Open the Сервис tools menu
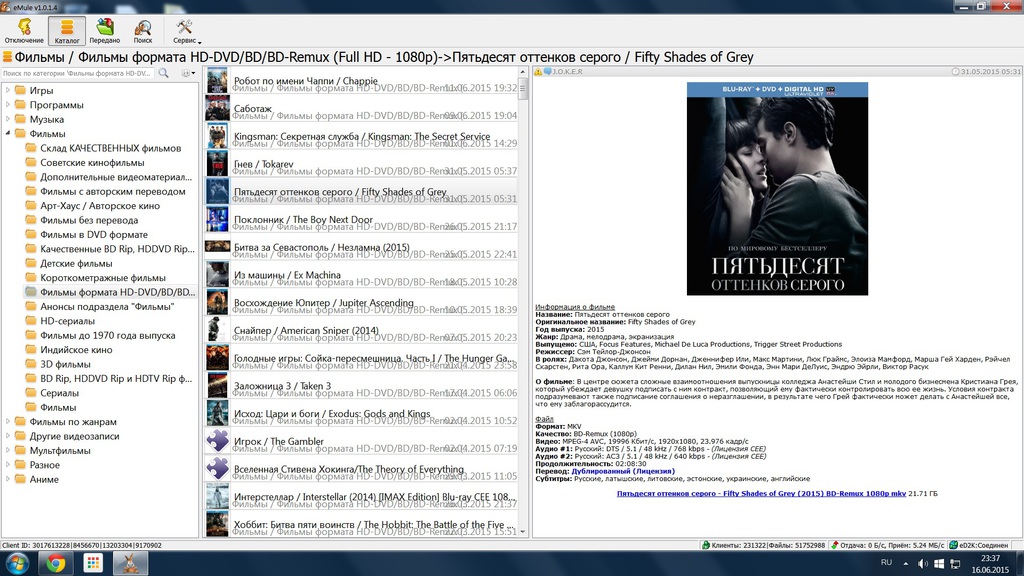The image size is (1024, 576). 186,31
